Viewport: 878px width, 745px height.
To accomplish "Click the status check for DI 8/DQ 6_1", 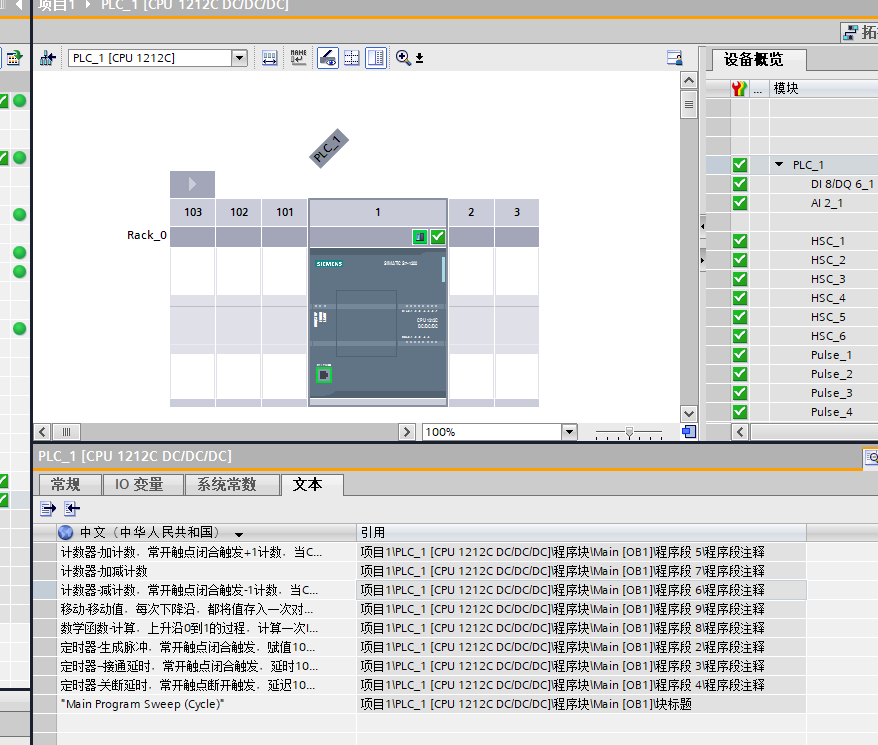I will 740,184.
